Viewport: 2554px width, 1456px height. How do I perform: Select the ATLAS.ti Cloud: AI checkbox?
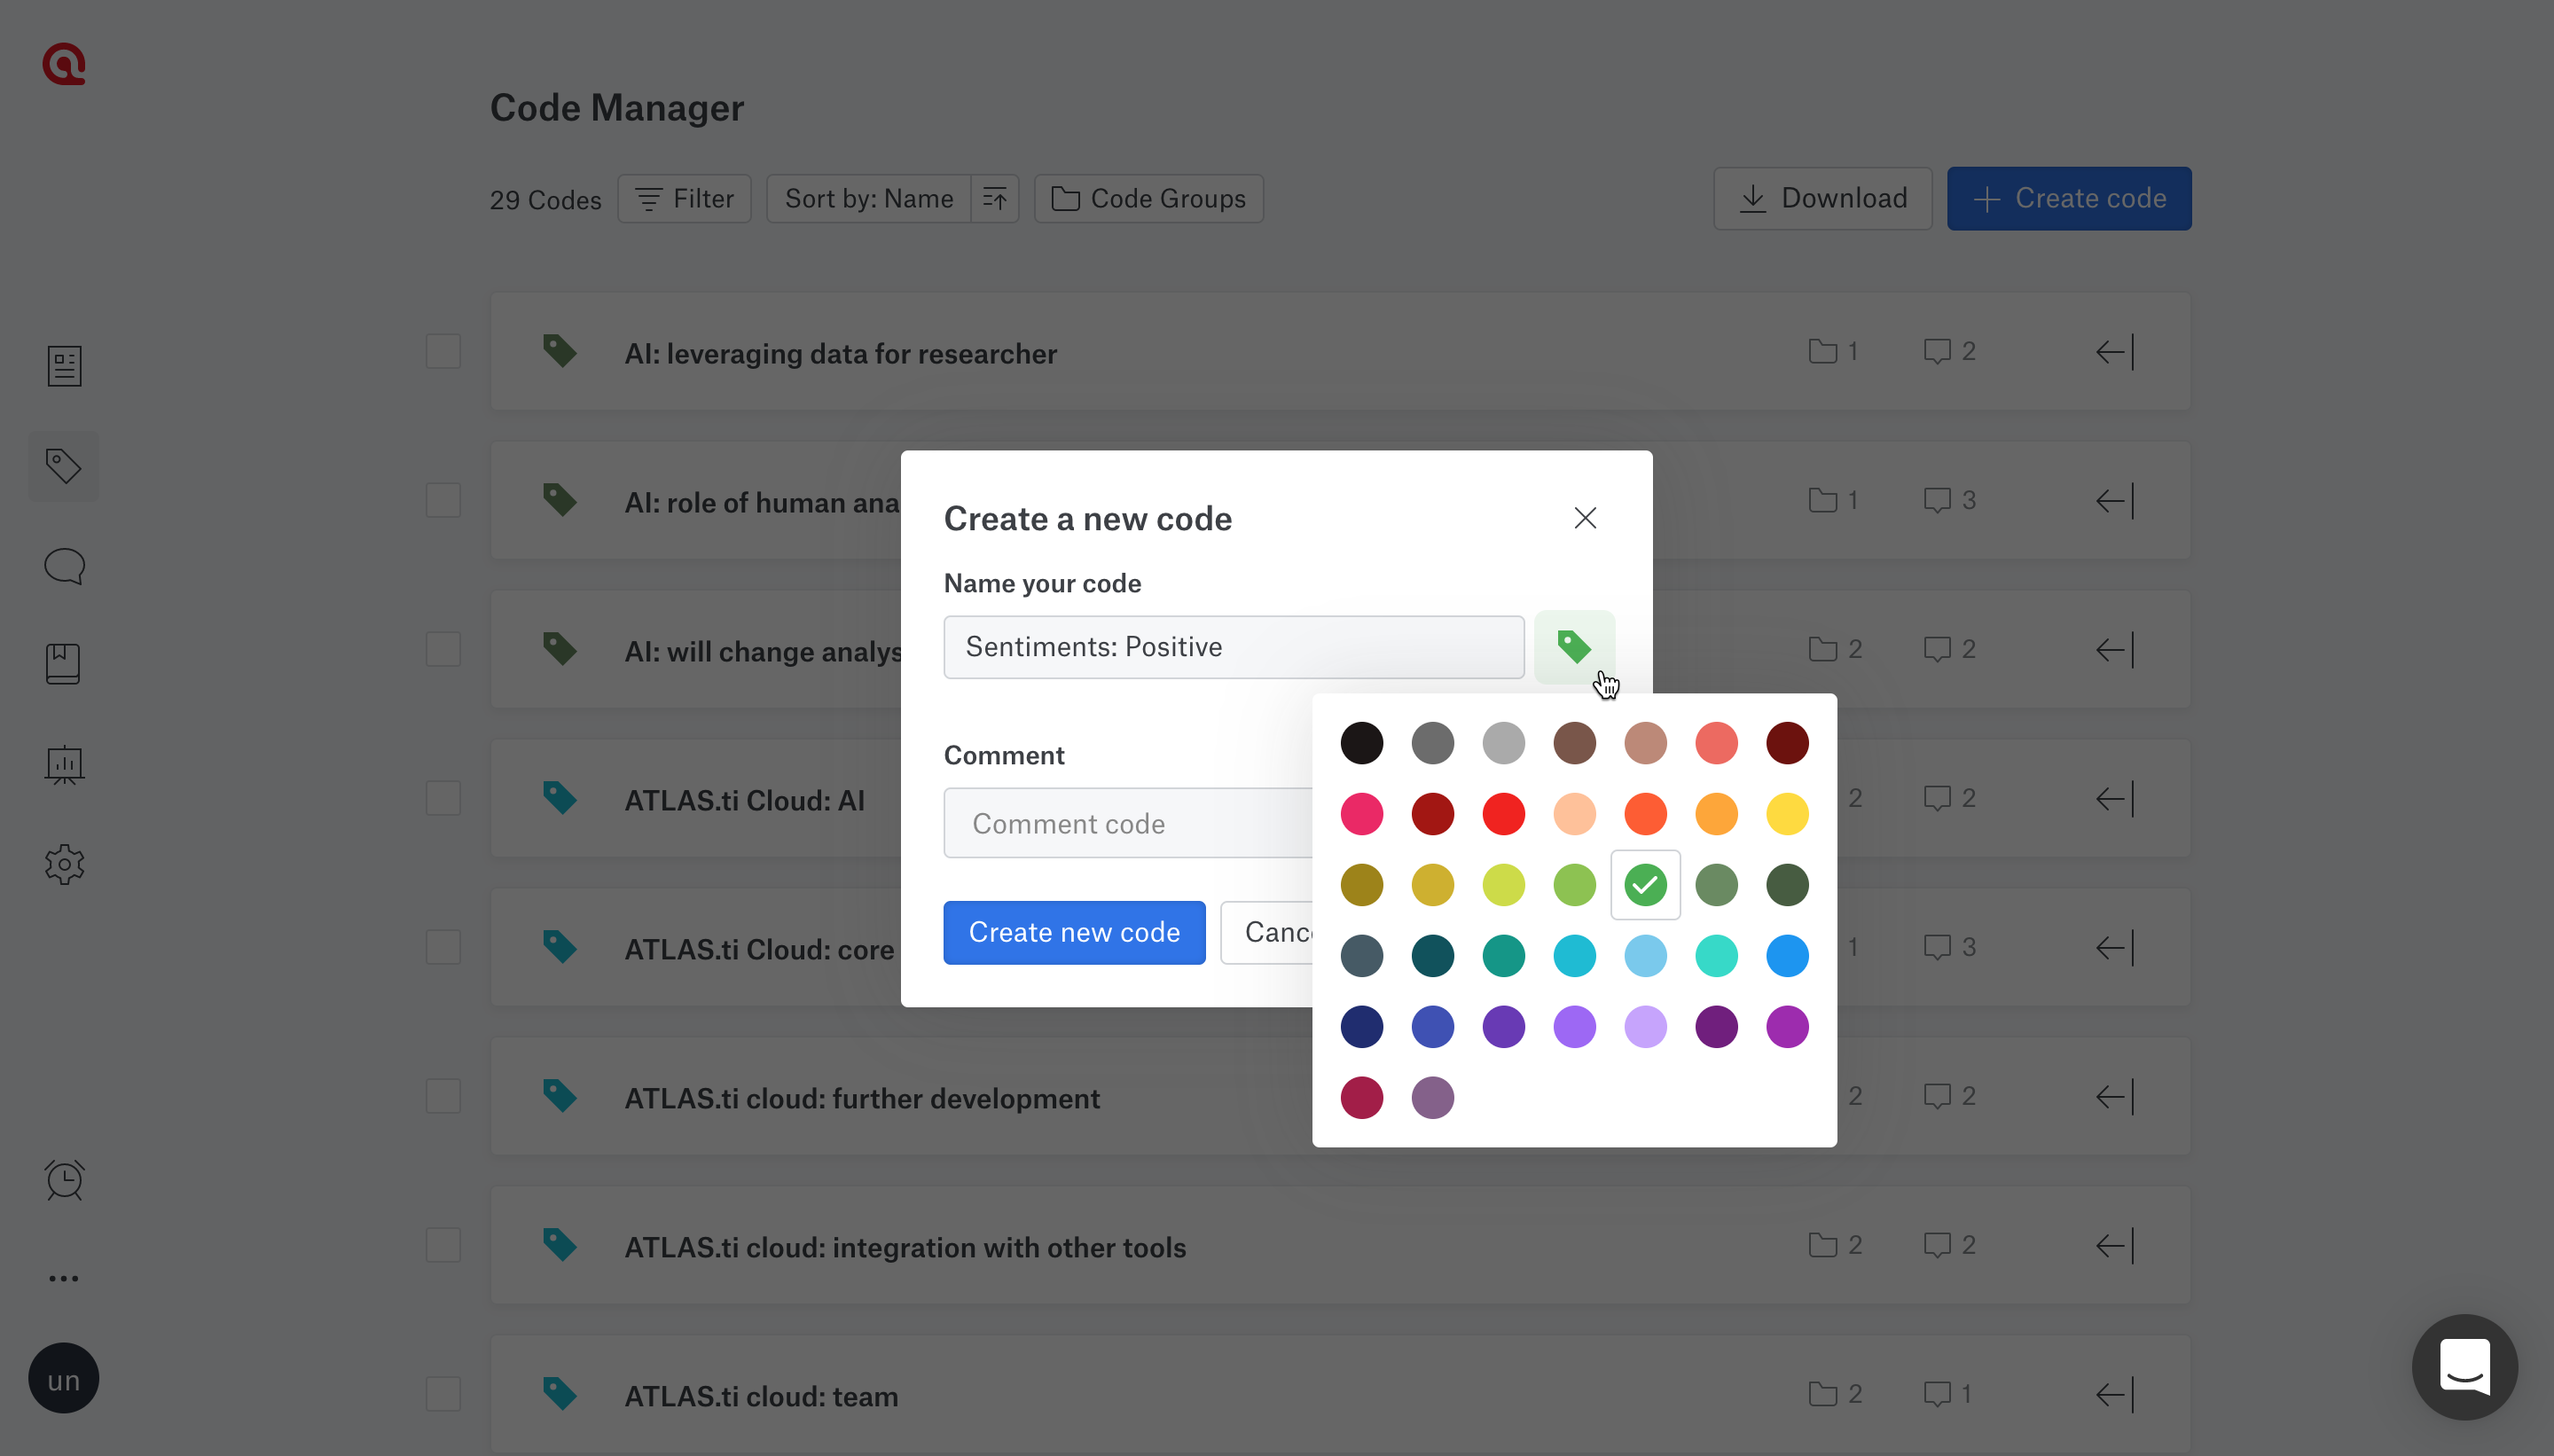click(x=443, y=799)
